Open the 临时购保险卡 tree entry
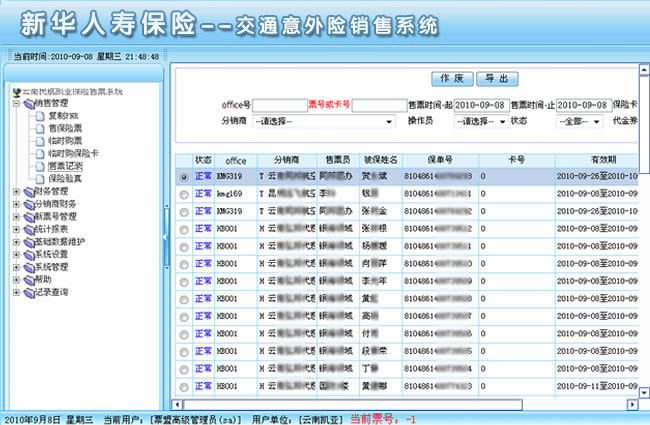Screen dimensions: 650x425 click(x=73, y=154)
